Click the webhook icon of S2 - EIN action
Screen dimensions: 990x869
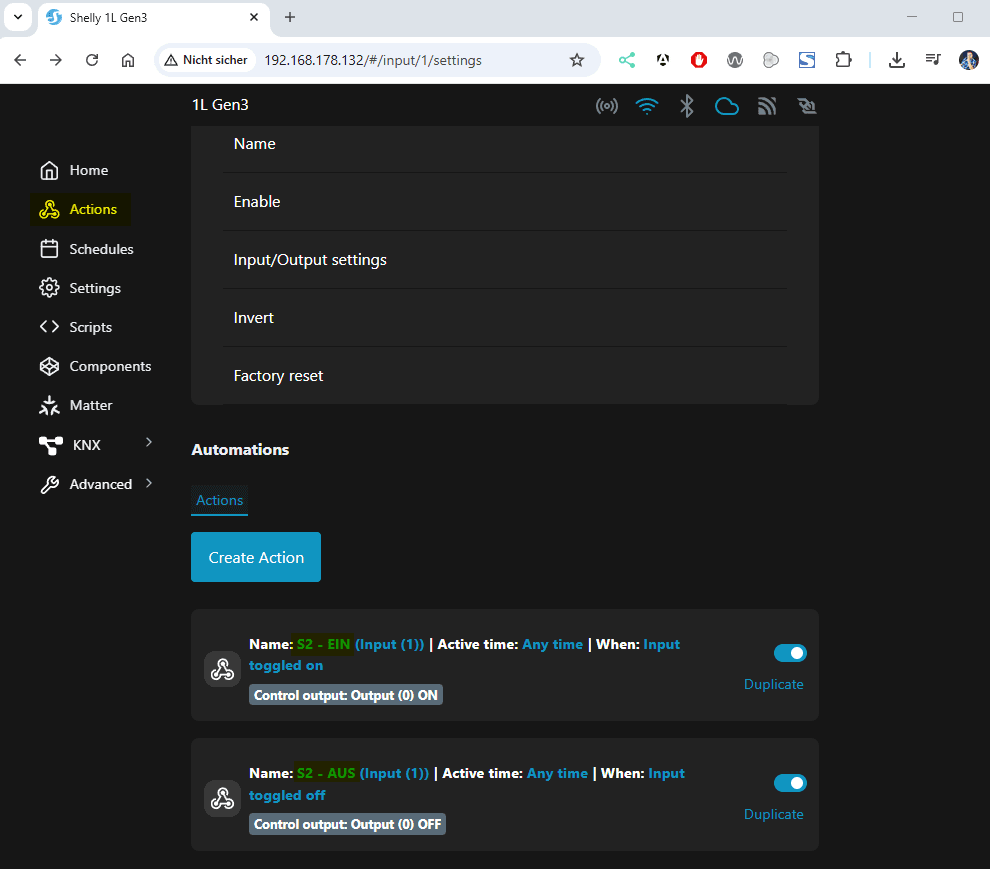point(222,669)
